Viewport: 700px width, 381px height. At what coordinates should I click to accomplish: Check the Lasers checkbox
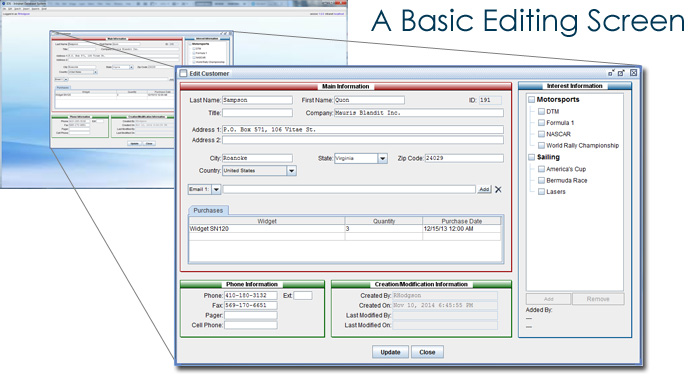541,192
